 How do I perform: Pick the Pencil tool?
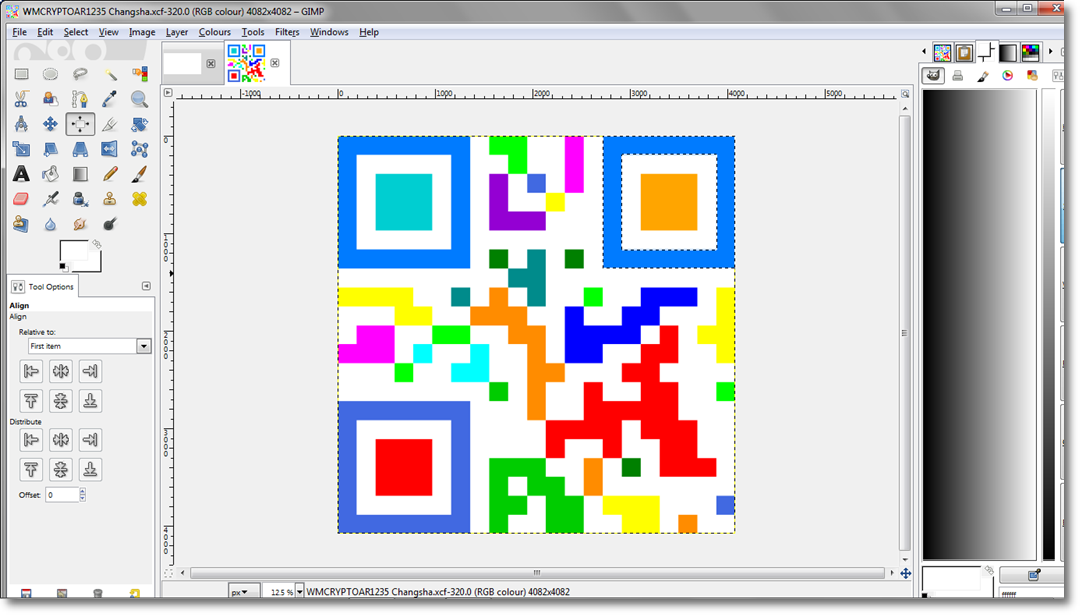point(110,174)
